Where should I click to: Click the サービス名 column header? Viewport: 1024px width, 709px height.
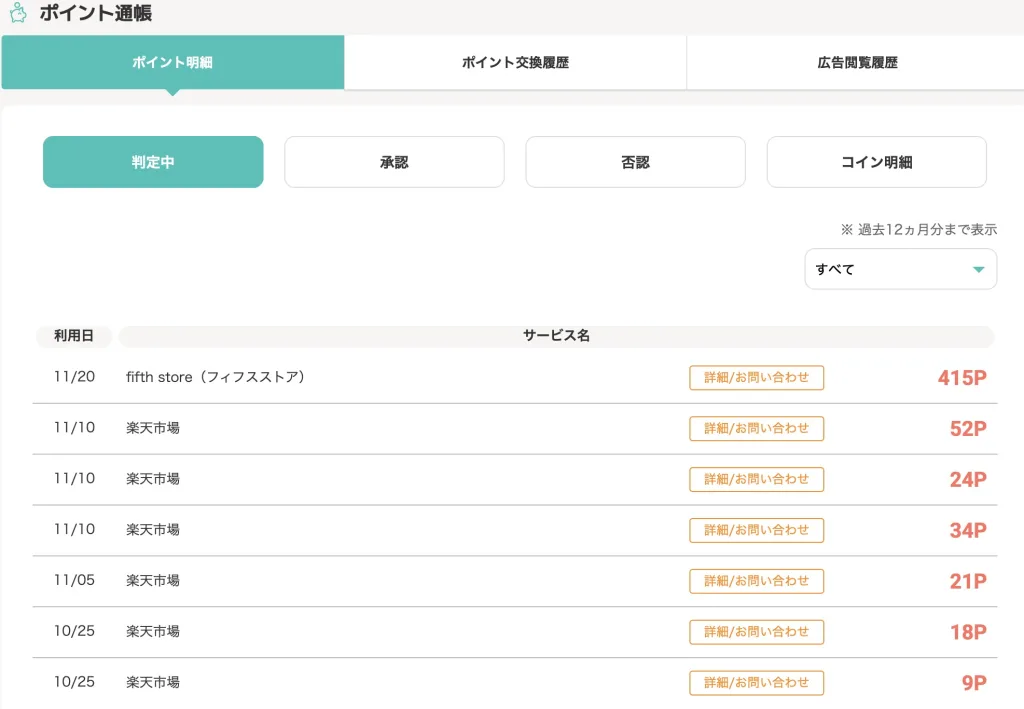(x=556, y=336)
